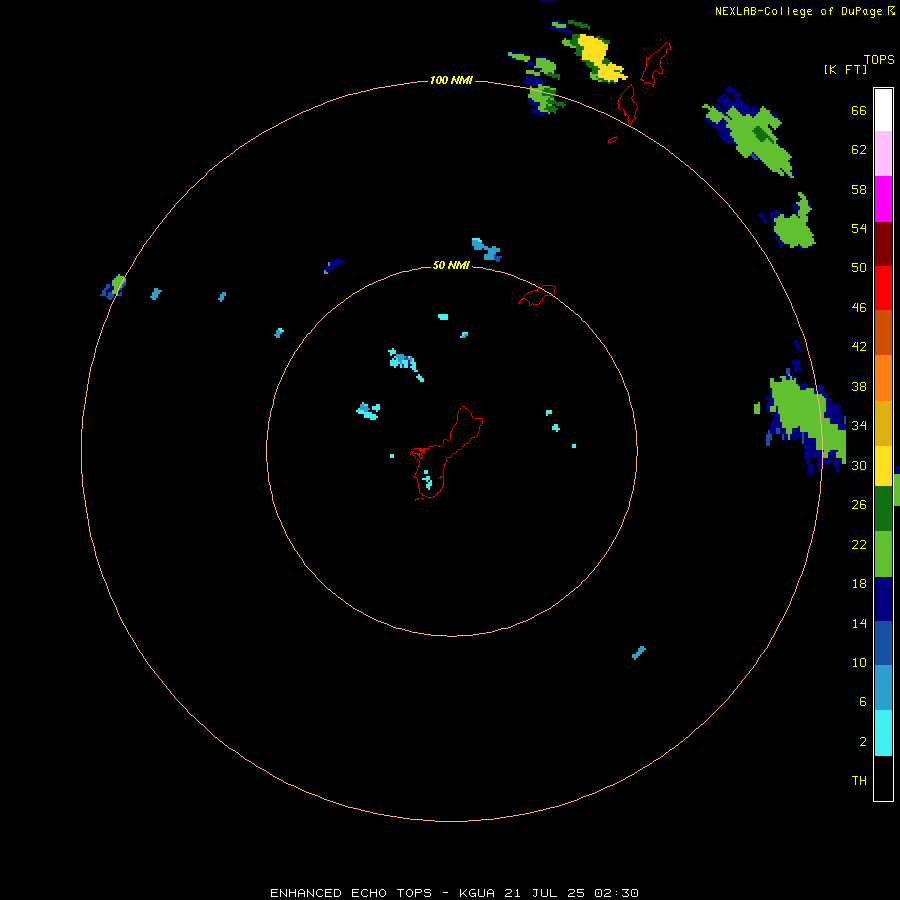Click the legend value 42
This screenshot has height=900, width=900.
click(859, 347)
